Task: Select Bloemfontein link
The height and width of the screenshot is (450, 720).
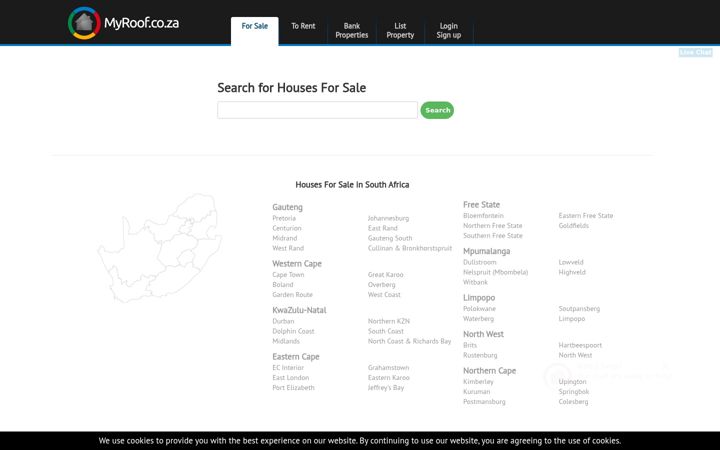Action: pos(484,215)
